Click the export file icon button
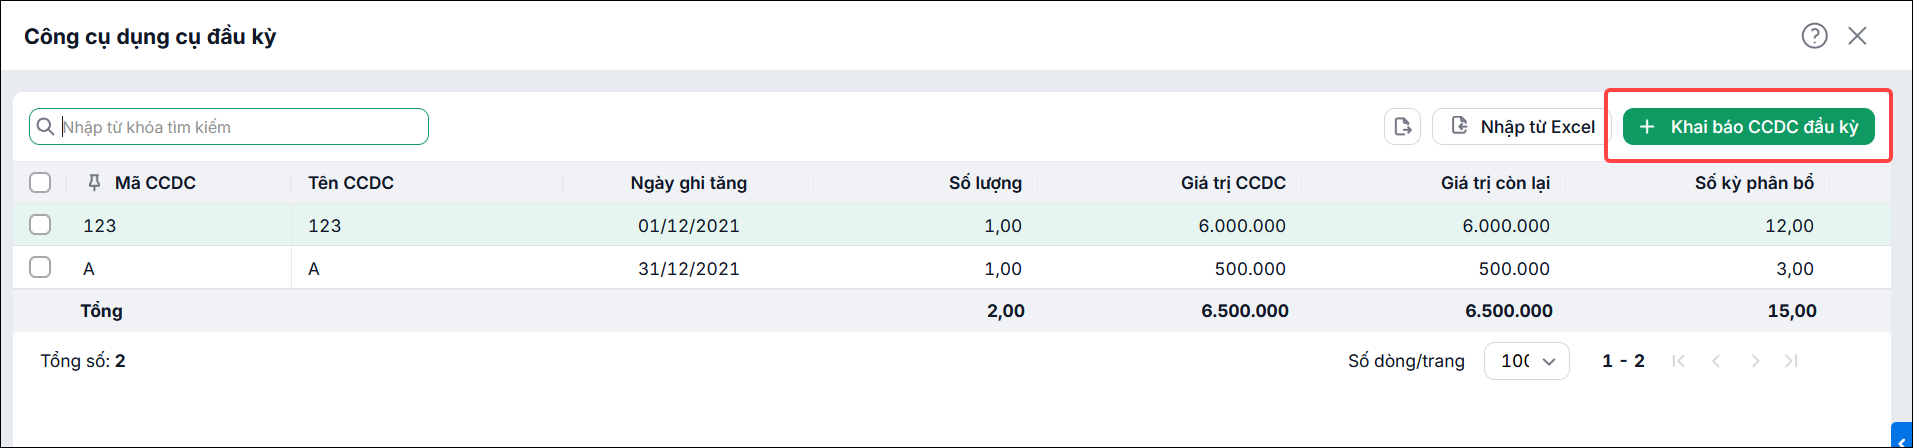Screen dimensions: 1913x448 pyautogui.click(x=1403, y=127)
